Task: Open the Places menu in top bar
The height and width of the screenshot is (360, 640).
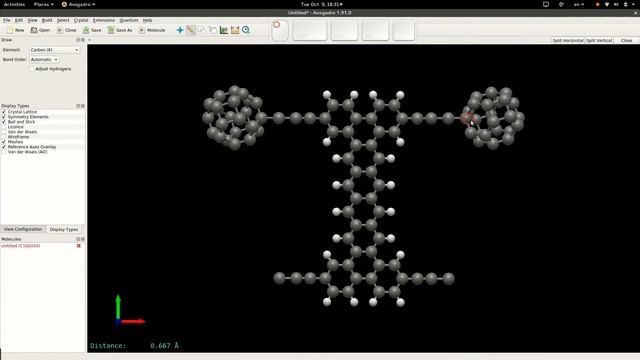Action: 43,4
